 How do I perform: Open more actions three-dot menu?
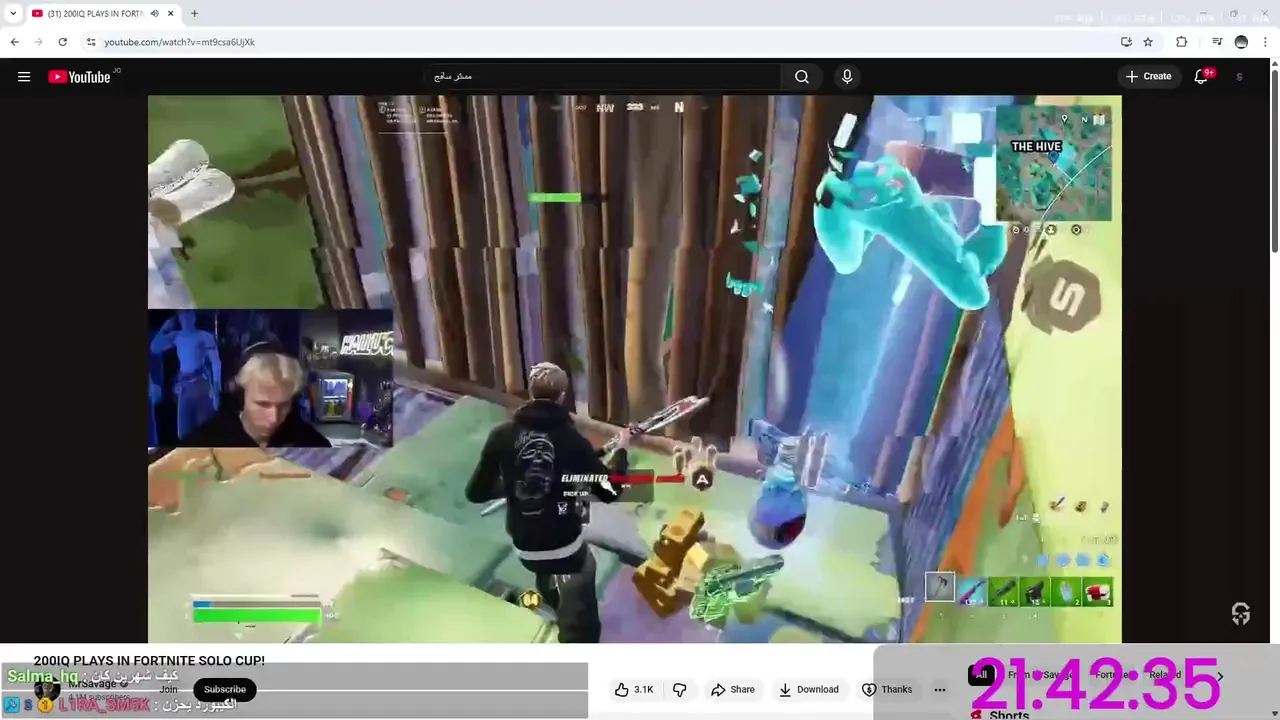(x=940, y=689)
